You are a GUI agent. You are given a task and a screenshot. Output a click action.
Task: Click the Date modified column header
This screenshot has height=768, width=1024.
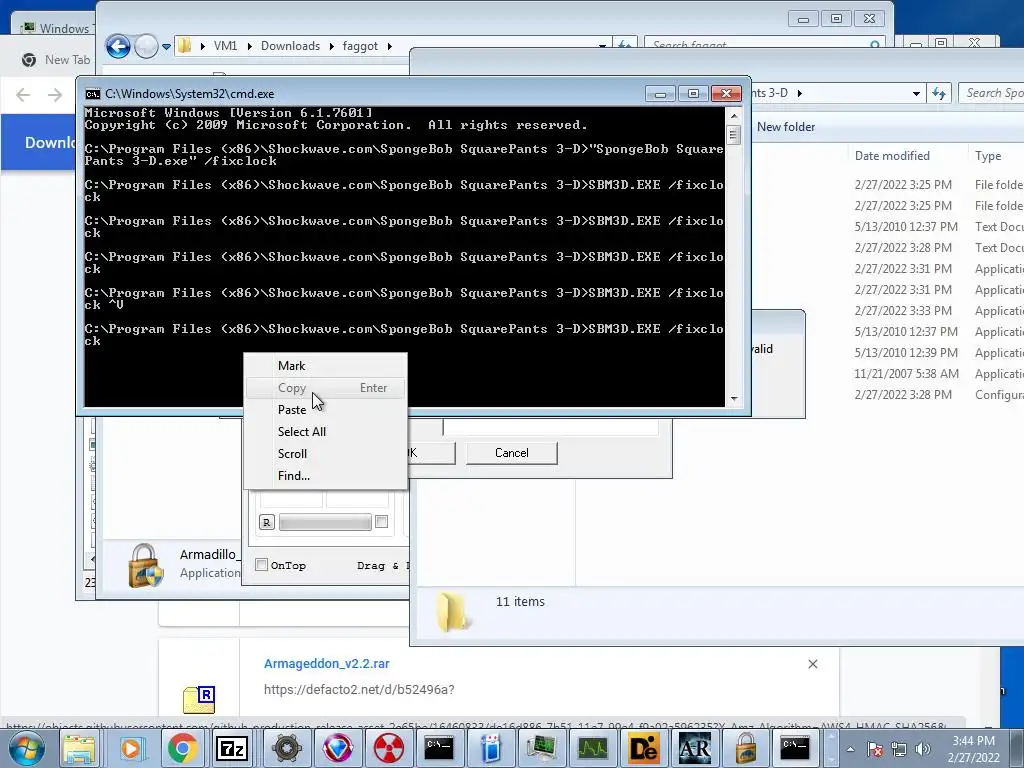(892, 155)
